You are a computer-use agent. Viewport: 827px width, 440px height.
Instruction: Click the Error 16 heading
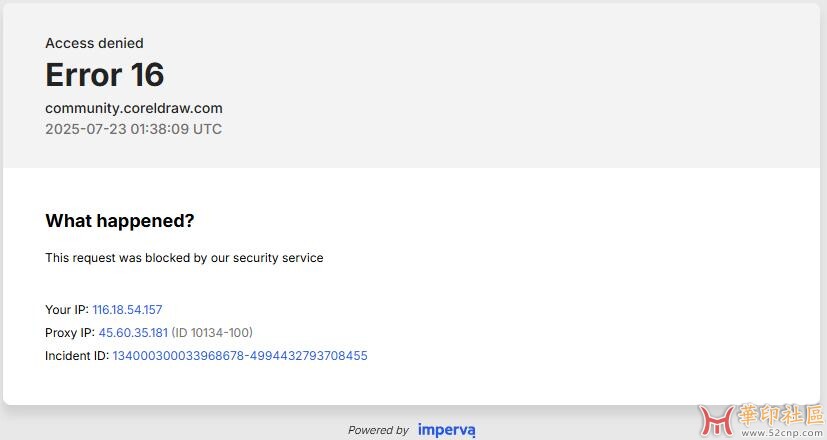104,75
